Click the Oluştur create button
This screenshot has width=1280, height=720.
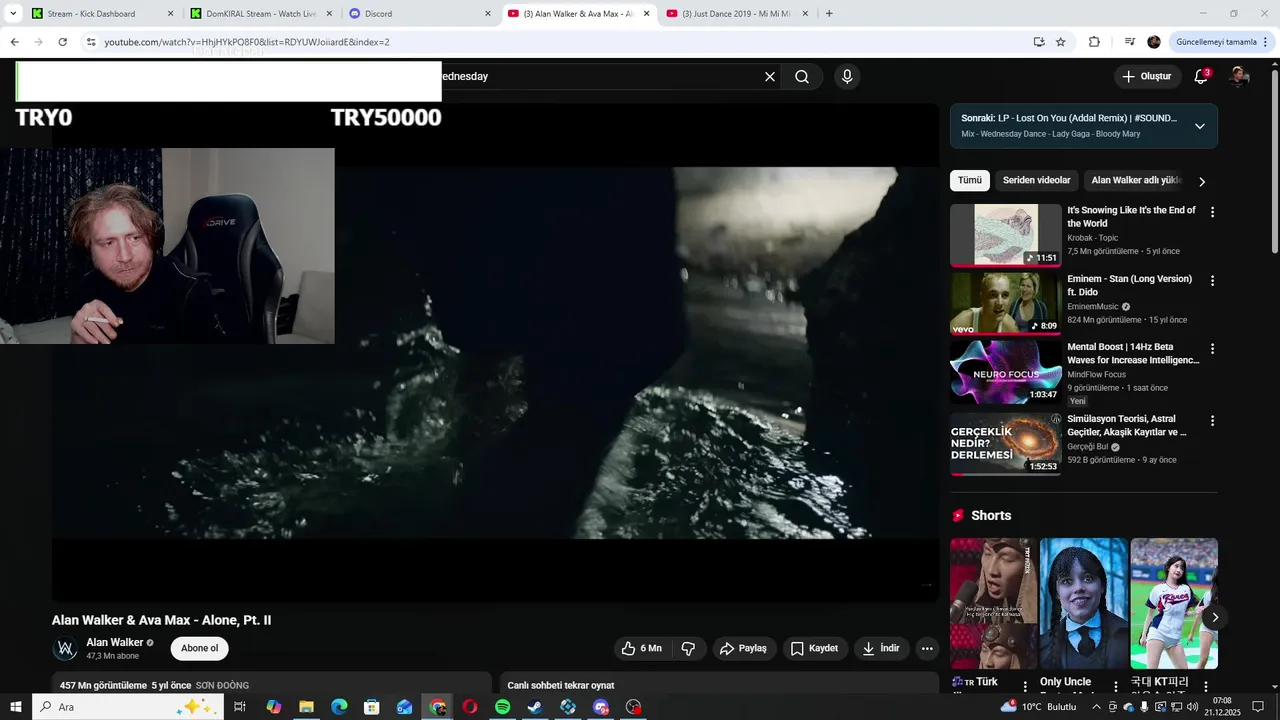point(1147,77)
